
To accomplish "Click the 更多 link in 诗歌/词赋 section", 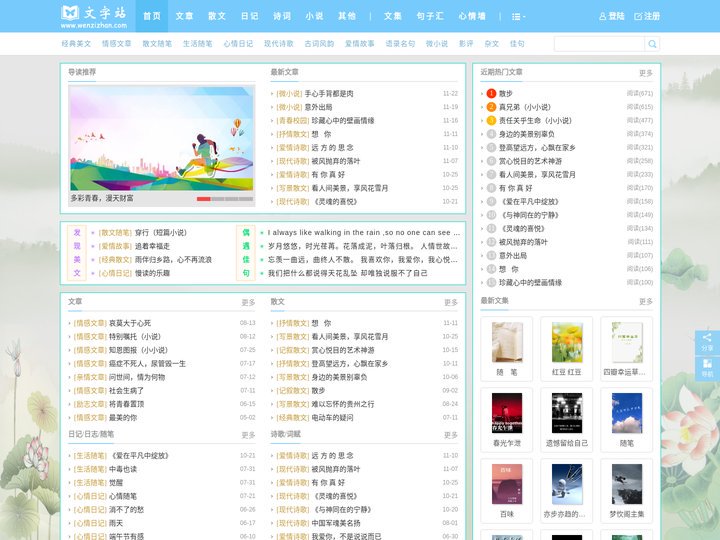I will point(451,435).
